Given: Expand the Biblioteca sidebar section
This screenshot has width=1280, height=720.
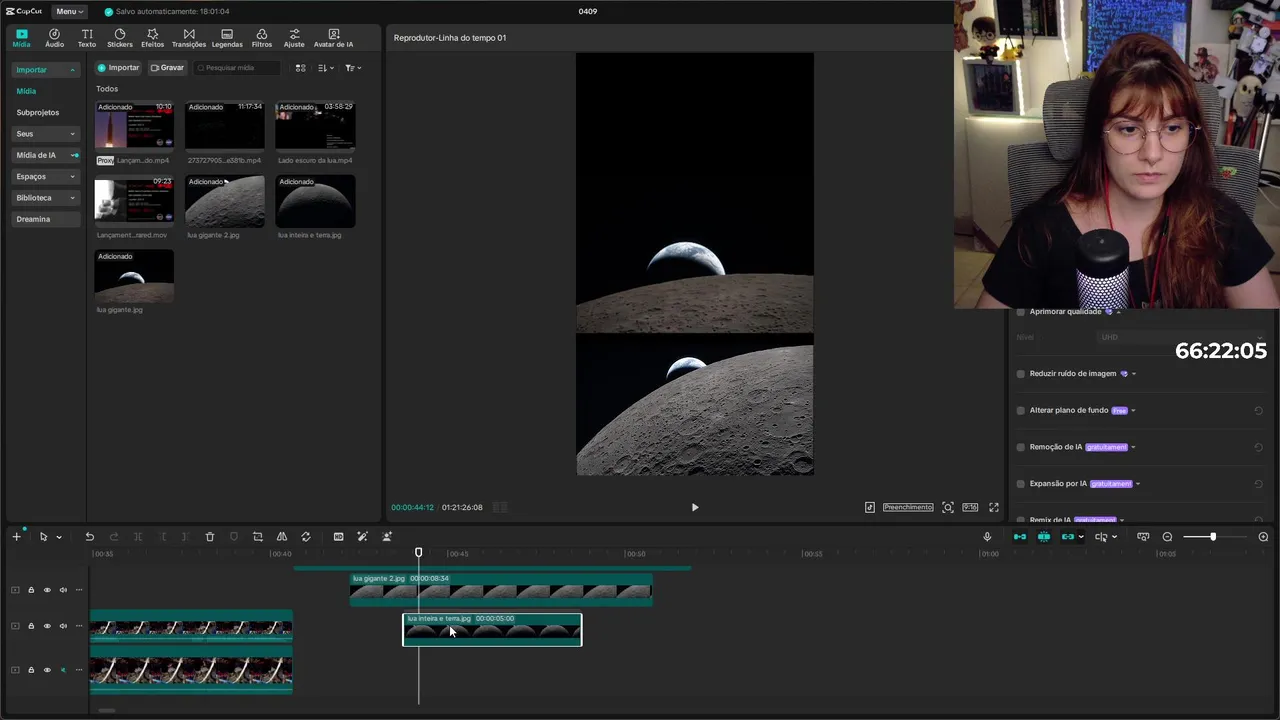Looking at the screenshot, I should pos(45,198).
